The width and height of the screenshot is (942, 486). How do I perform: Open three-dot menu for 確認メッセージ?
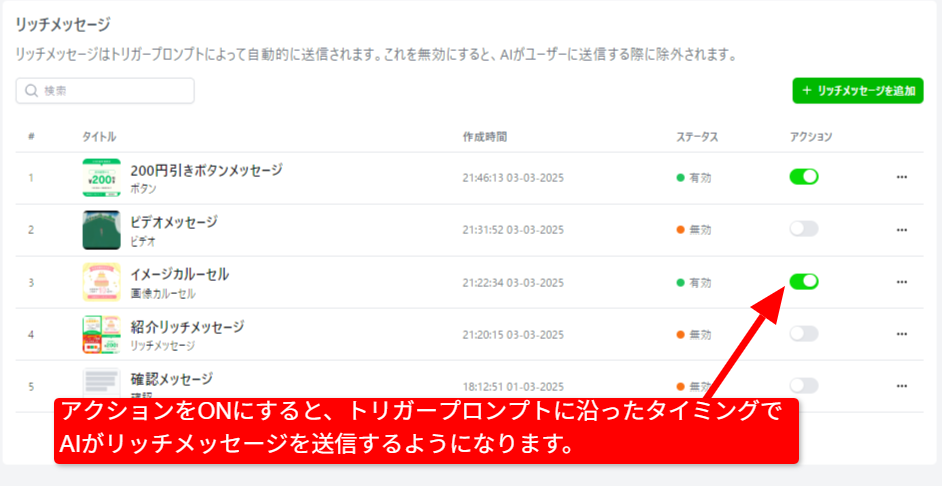point(901,386)
